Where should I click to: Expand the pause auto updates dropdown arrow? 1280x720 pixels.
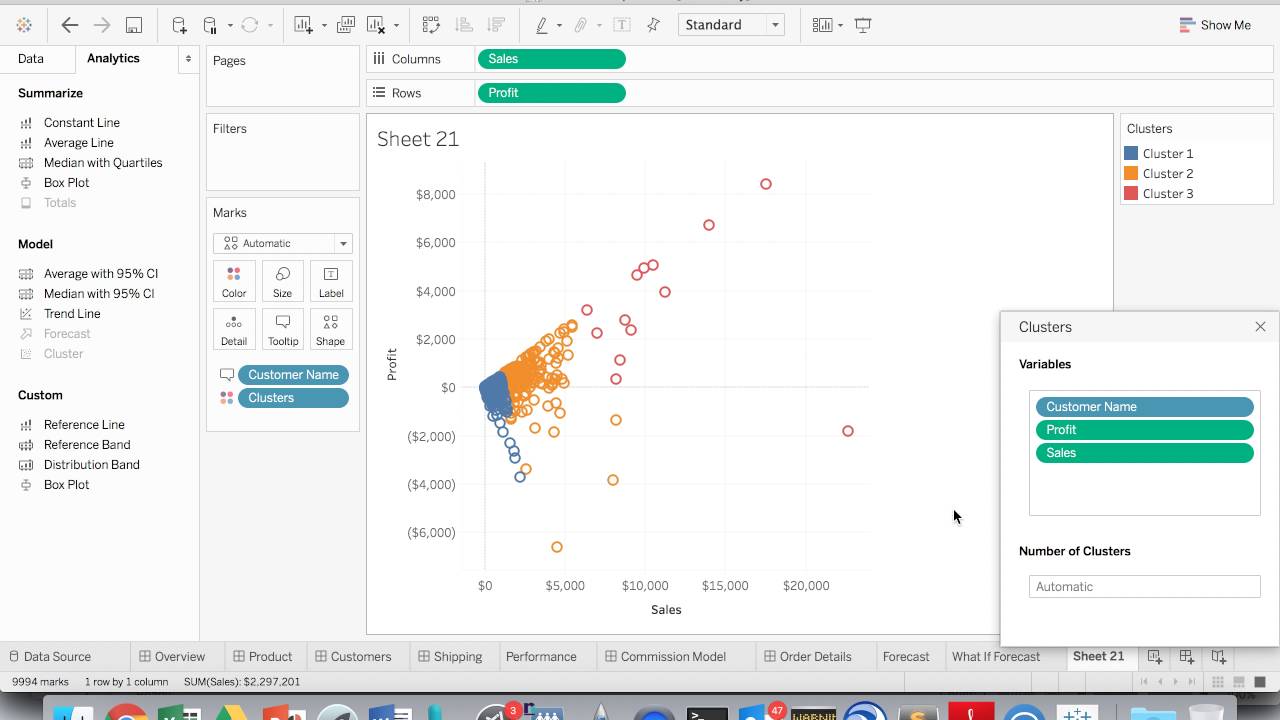tap(230, 26)
